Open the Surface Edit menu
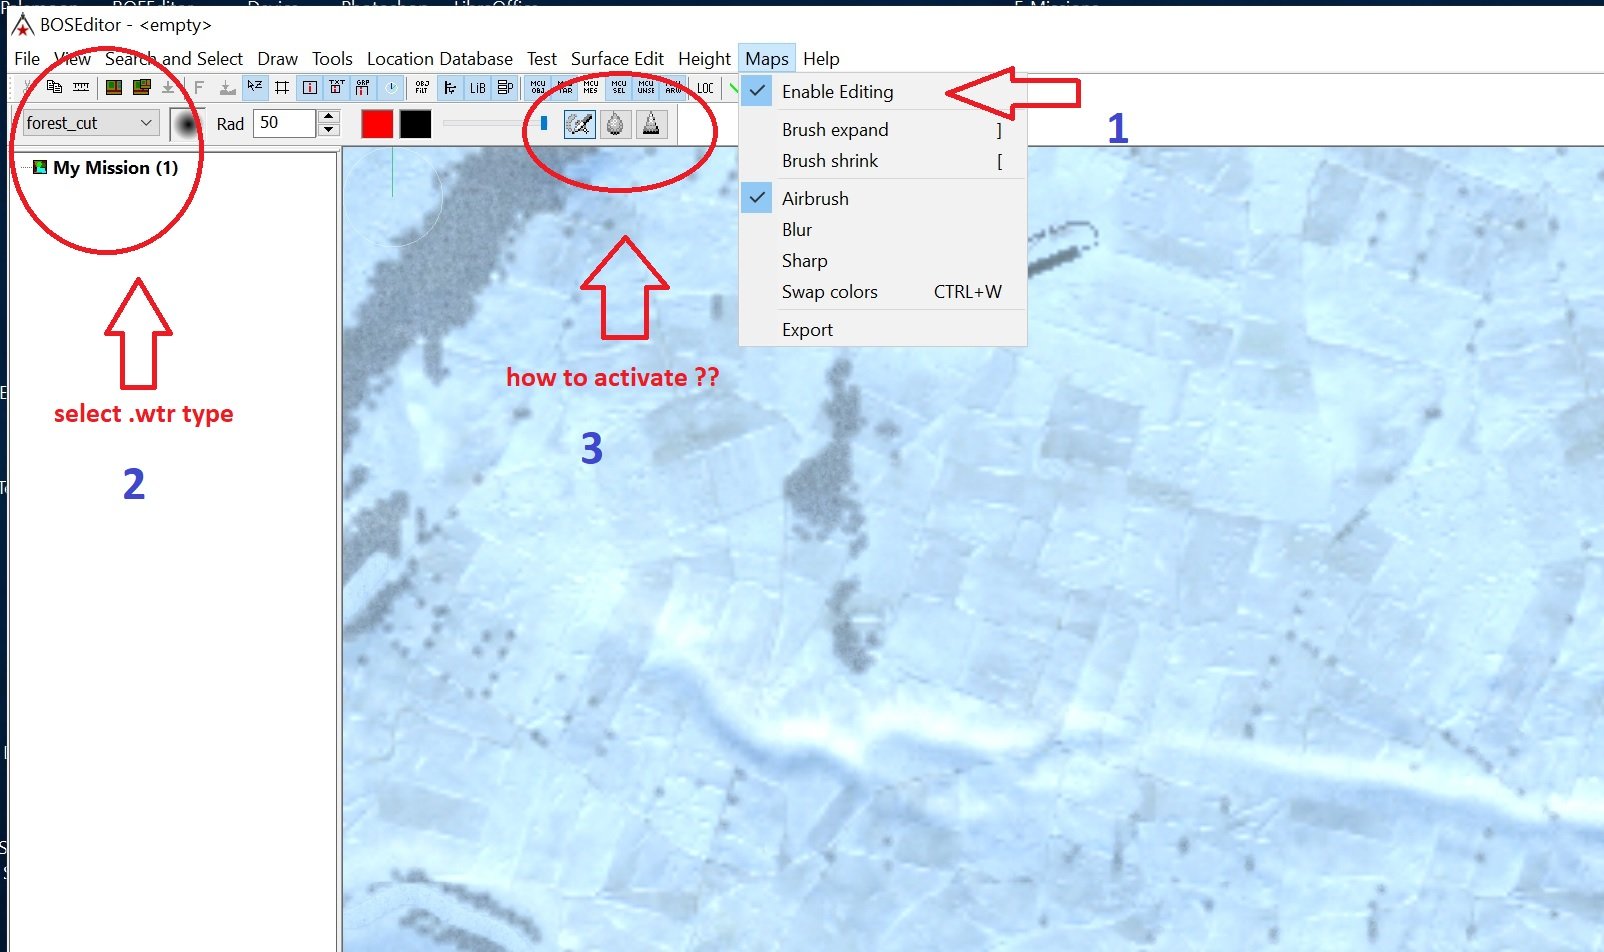Screen dimensions: 1604x952 [x=617, y=59]
